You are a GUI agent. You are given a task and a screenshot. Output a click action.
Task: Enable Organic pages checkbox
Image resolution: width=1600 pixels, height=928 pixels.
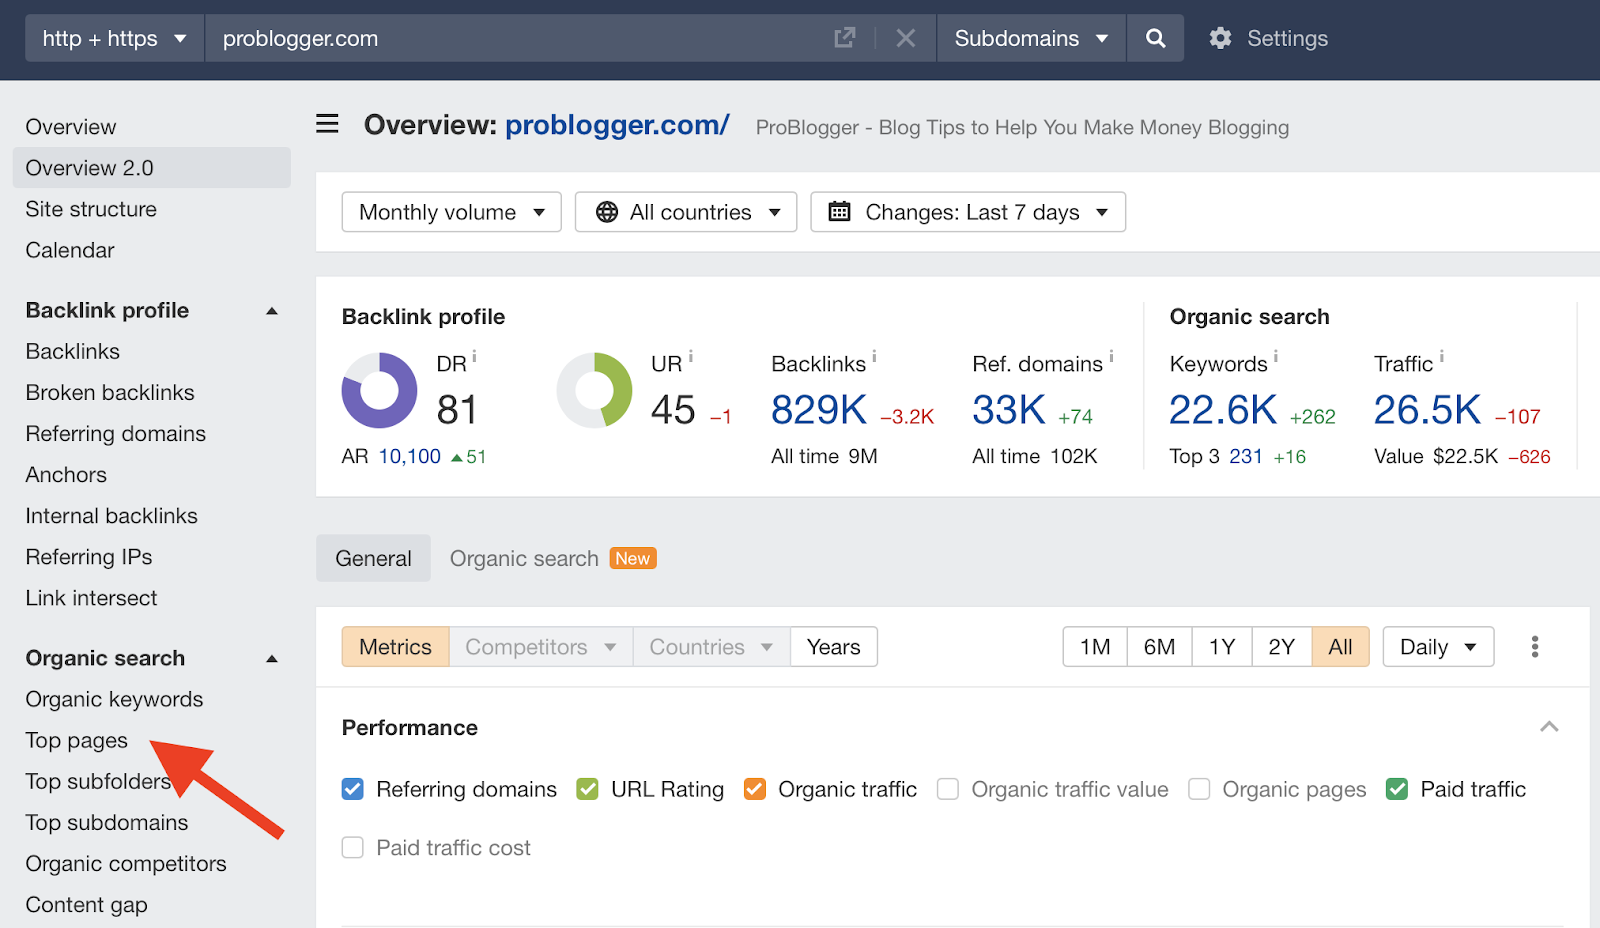point(1199,789)
